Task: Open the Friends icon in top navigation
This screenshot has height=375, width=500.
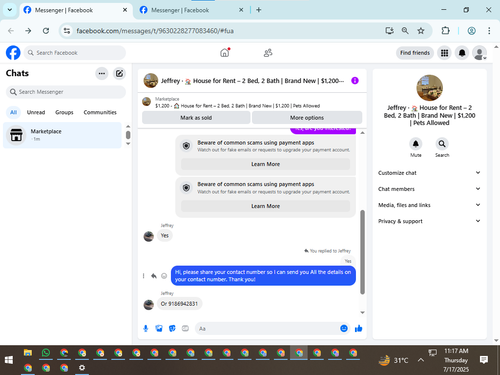Action: (x=268, y=53)
